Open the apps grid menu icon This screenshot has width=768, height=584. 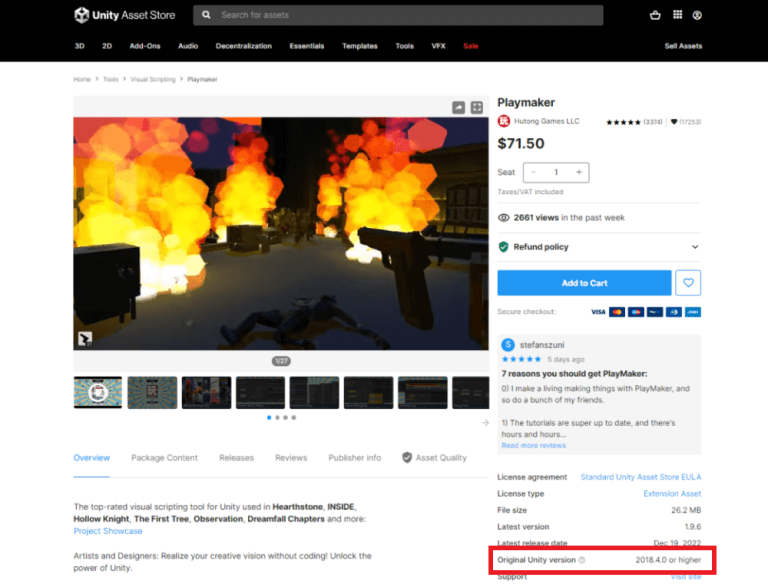677,15
